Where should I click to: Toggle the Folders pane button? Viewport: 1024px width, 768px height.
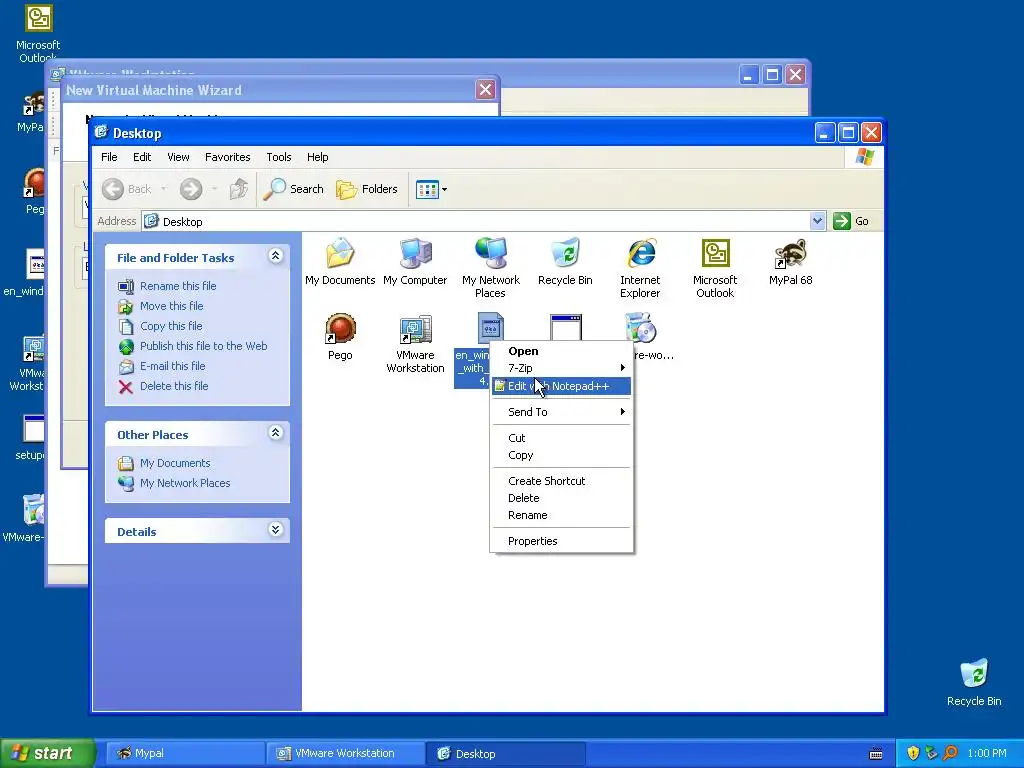click(367, 189)
